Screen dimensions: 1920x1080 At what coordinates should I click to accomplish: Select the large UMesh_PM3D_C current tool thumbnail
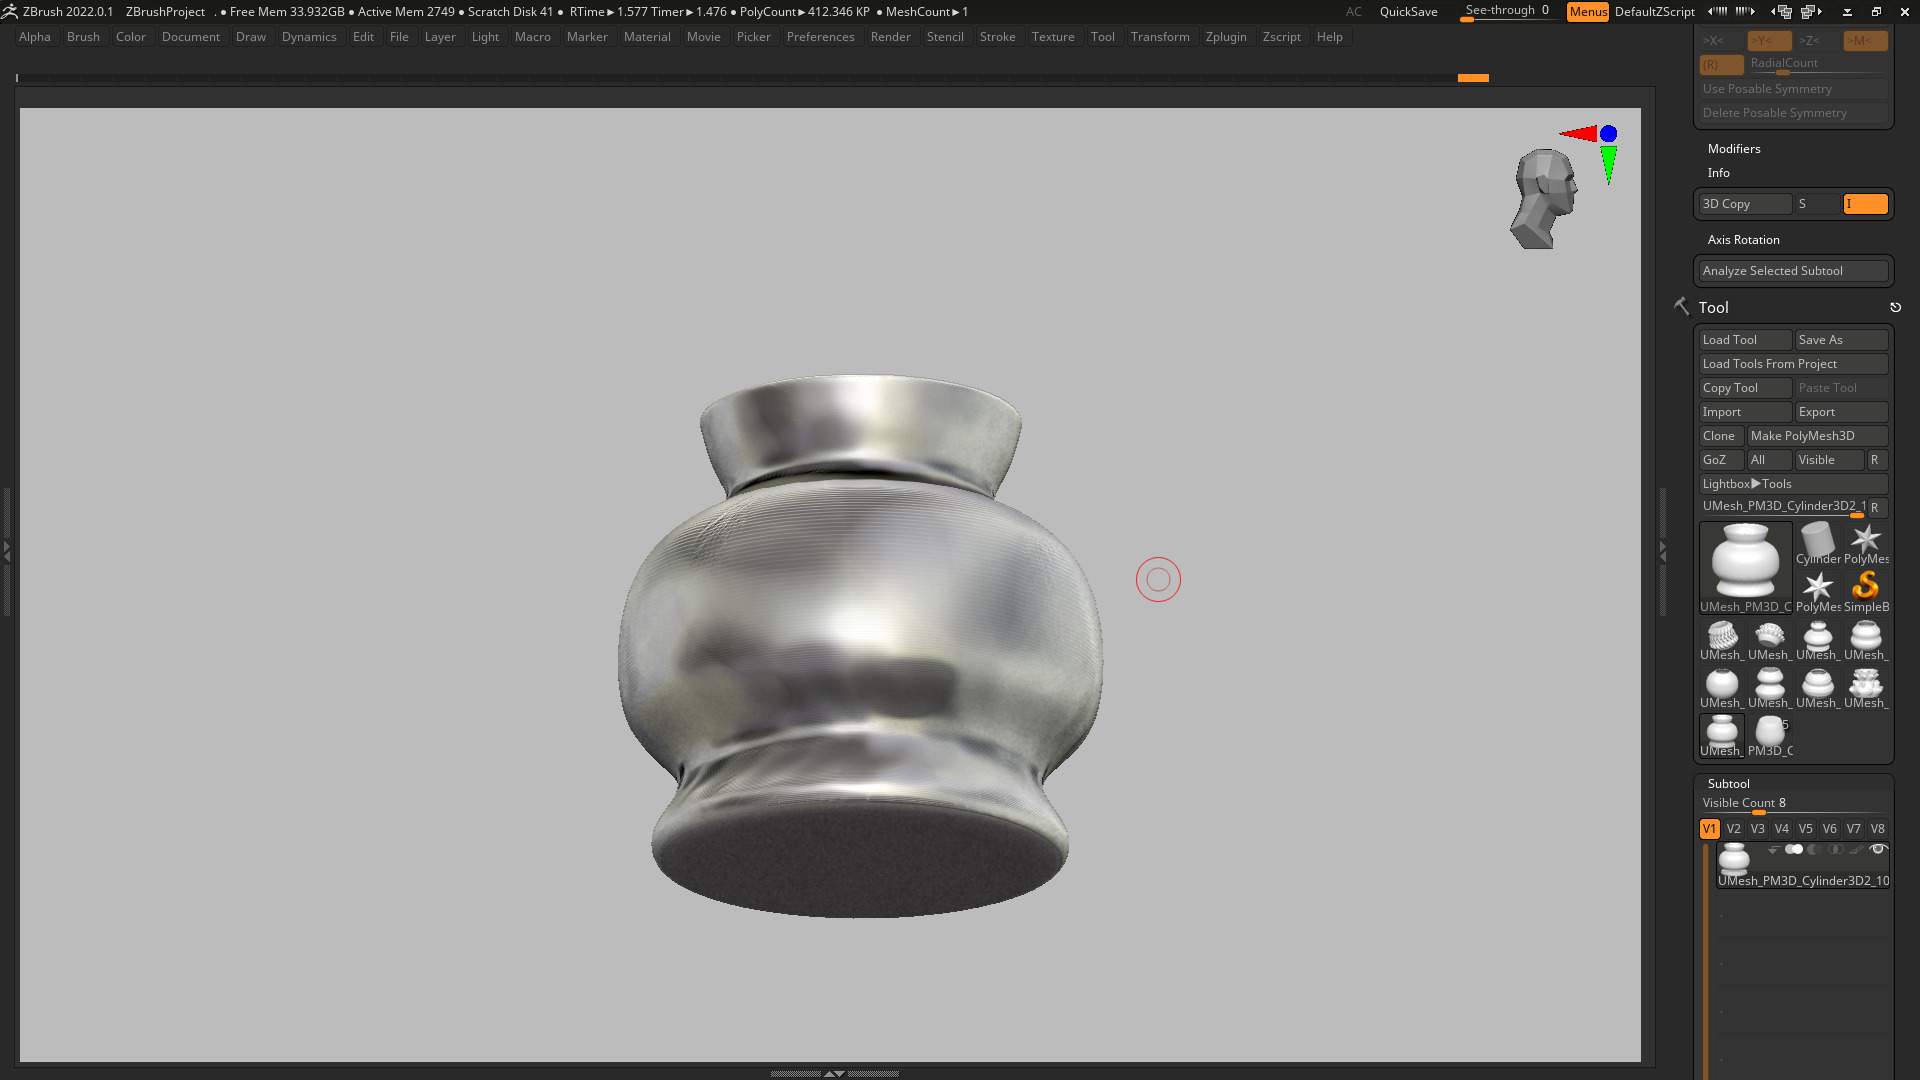[1745, 568]
